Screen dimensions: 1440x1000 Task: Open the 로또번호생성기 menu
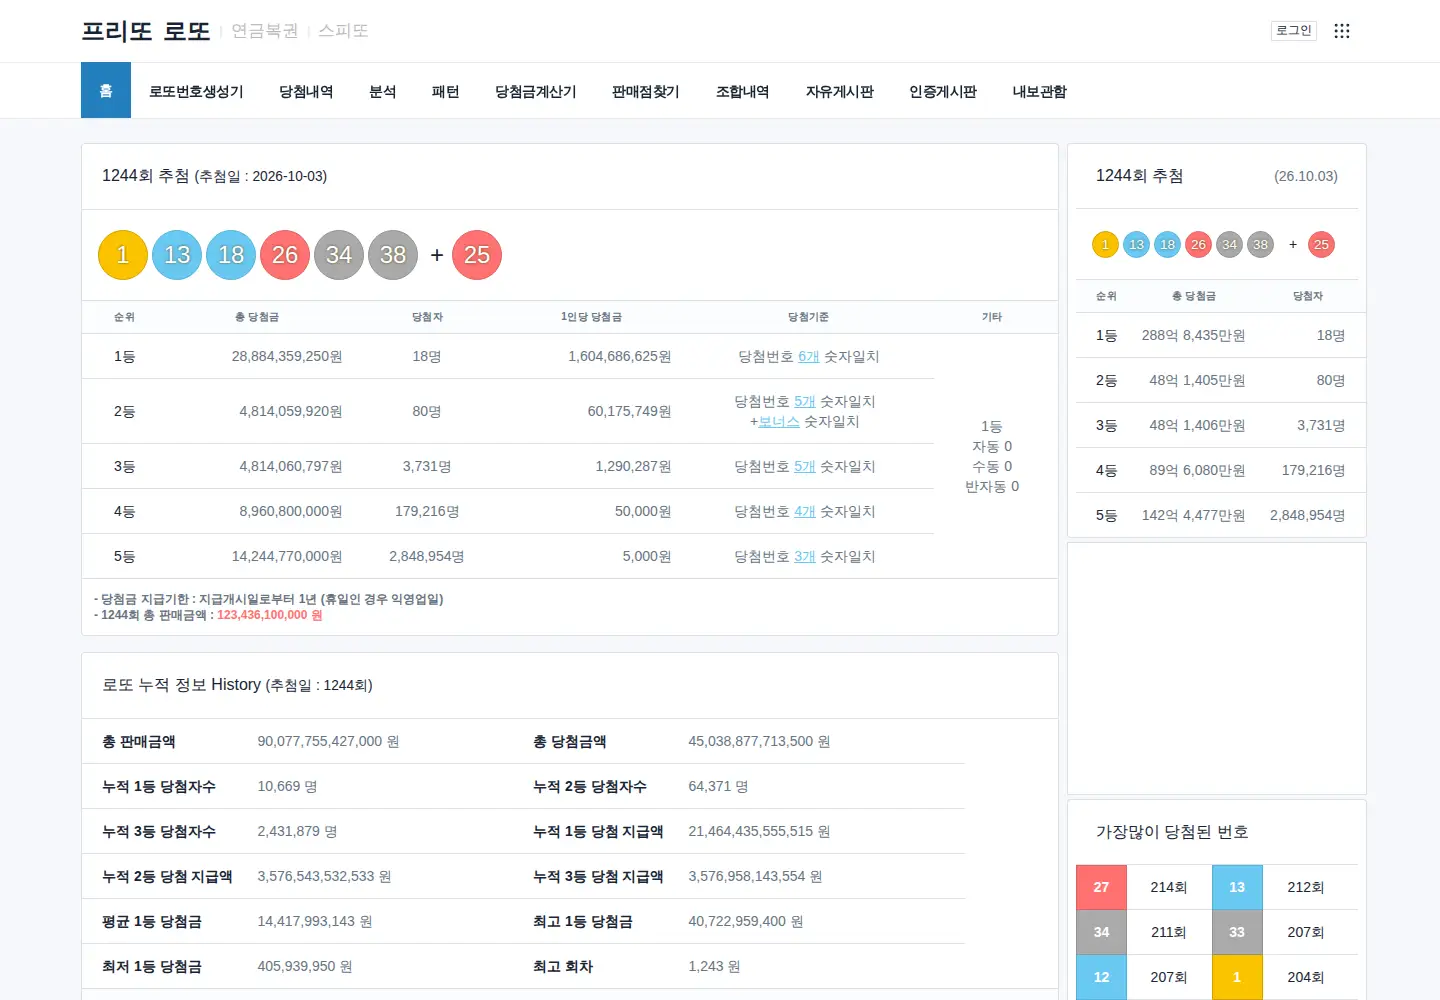click(x=196, y=91)
